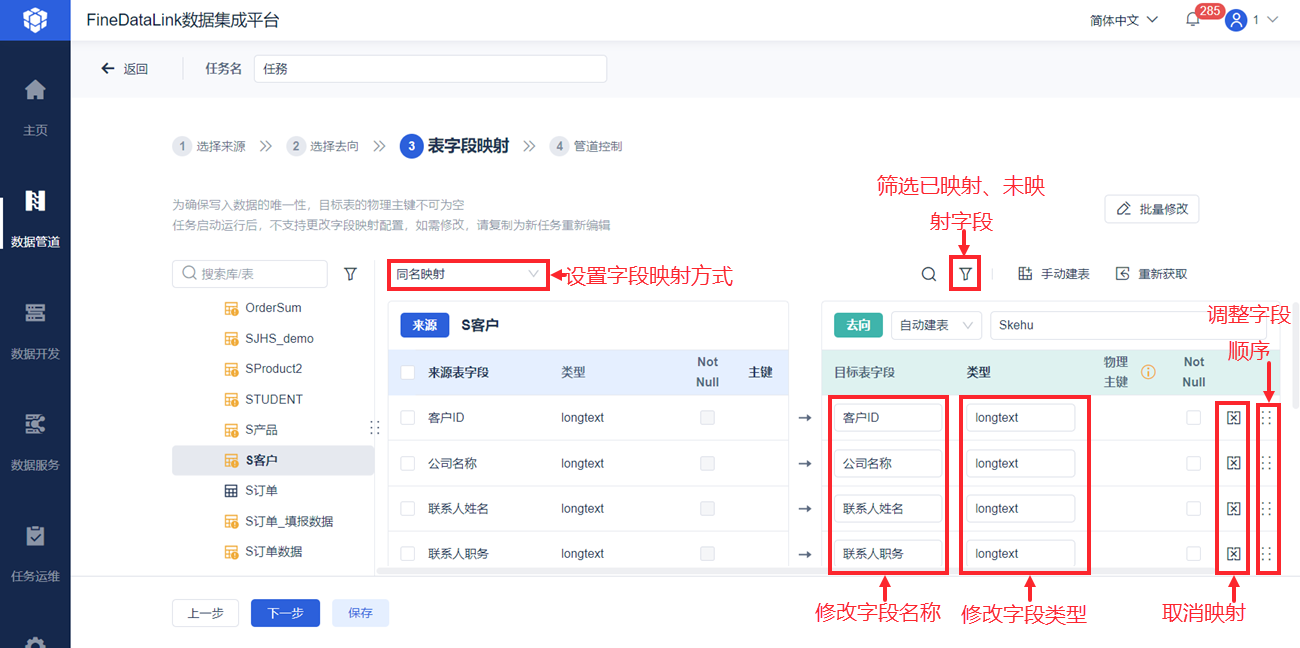This screenshot has width=1300, height=648.
Task: Click 上一步 button
Action: click(205, 613)
